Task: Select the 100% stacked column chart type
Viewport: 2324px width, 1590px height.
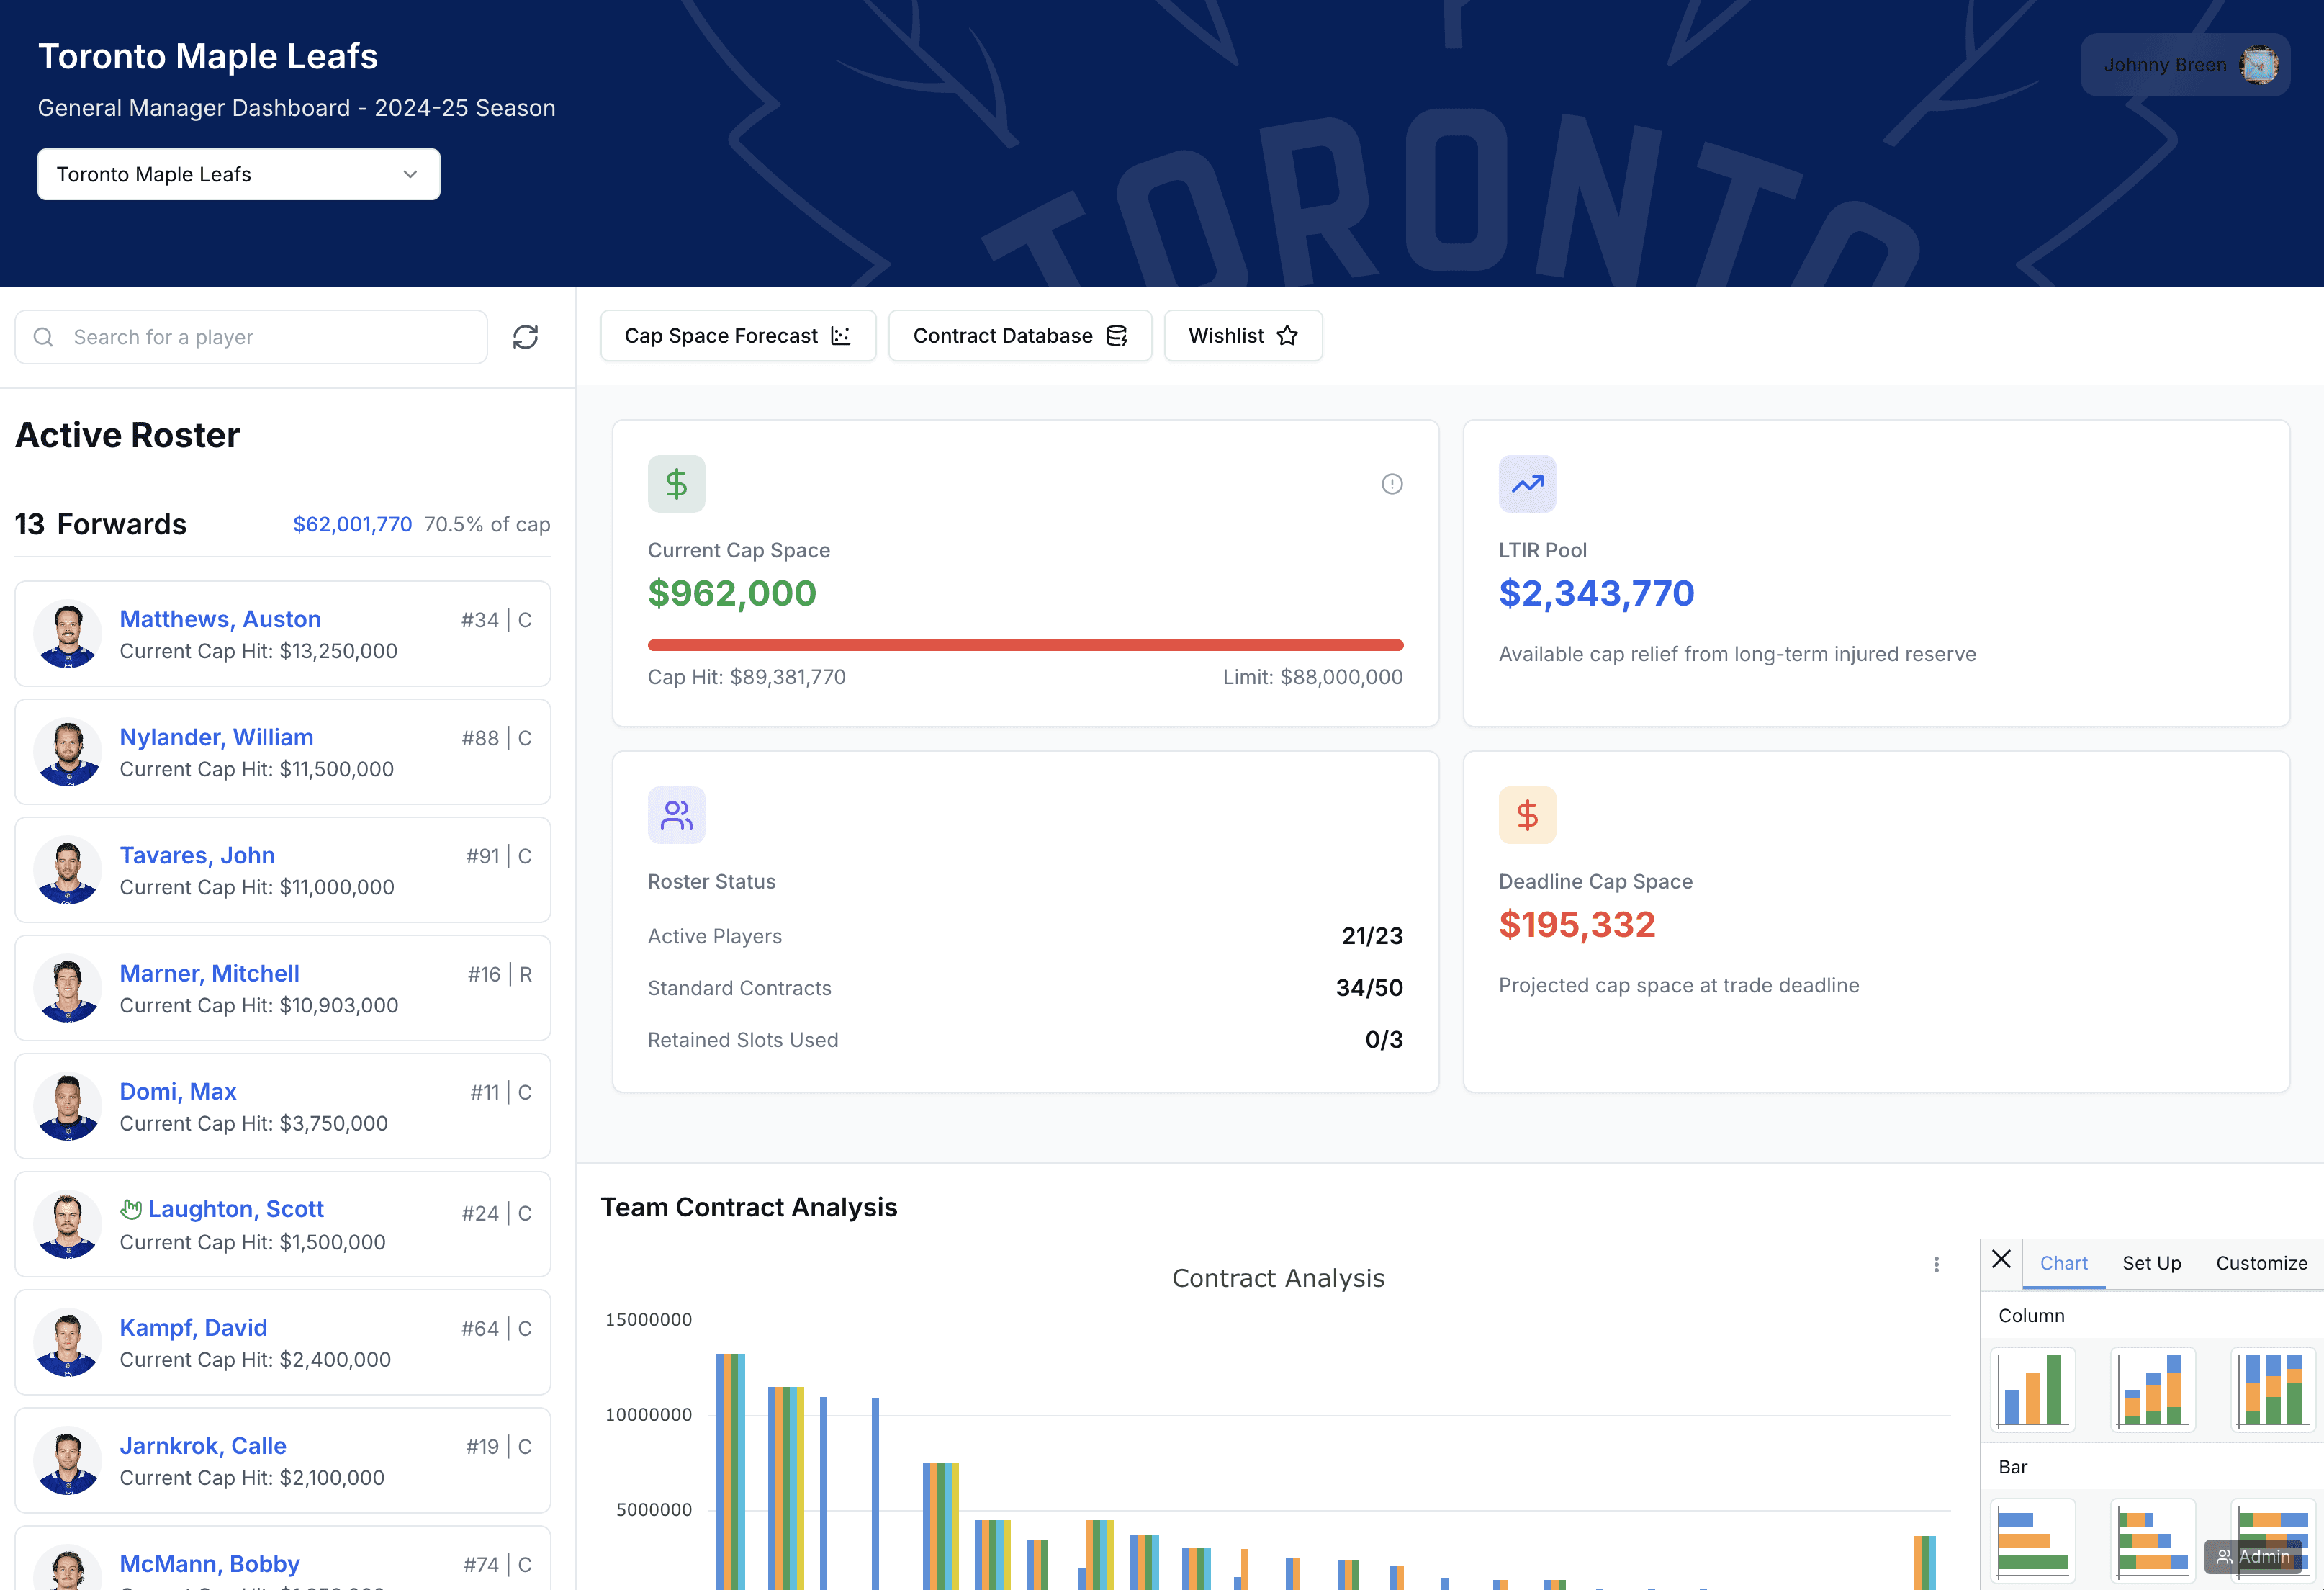Action: point(2273,1389)
